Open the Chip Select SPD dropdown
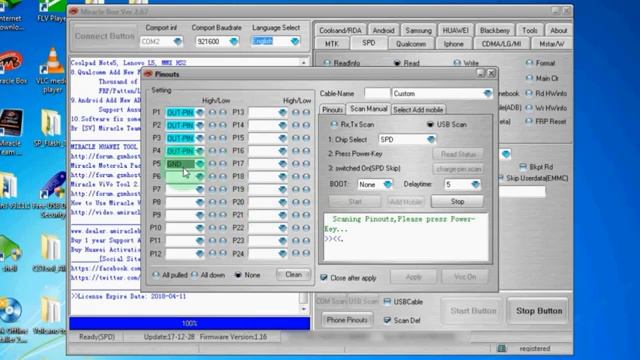Viewport: 640px width, 360px height. 431,140
